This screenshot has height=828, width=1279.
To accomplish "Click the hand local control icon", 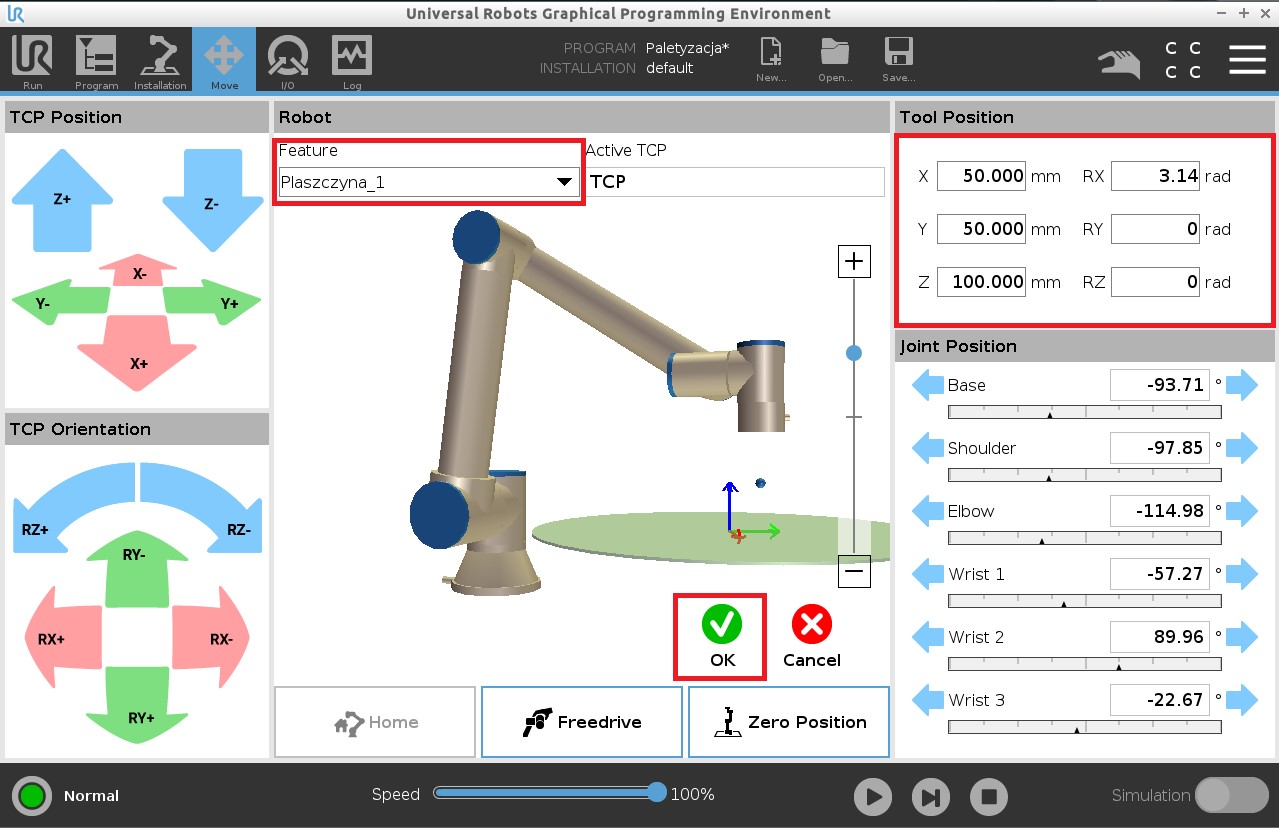I will point(1120,62).
